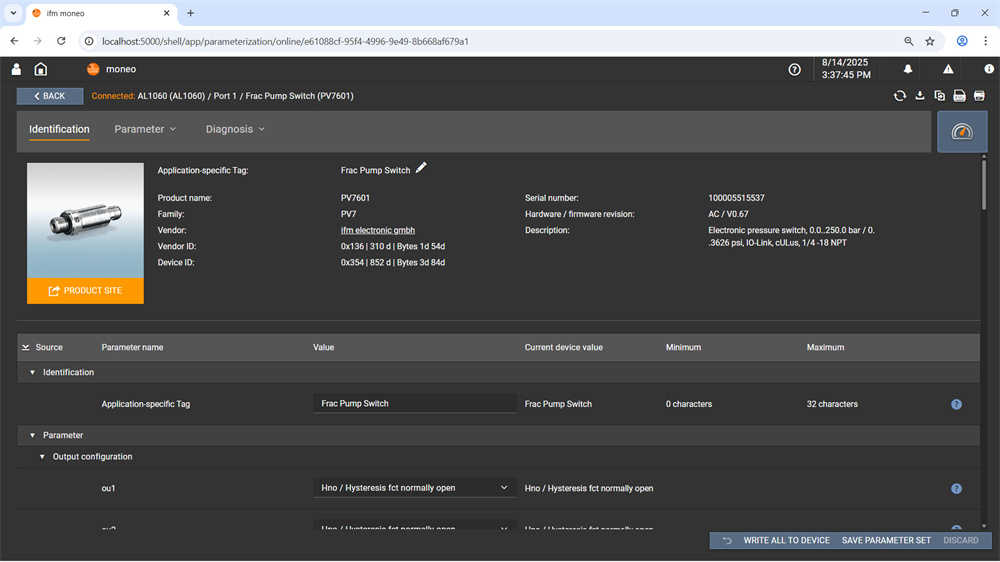Screen dimensions: 1000x562
Task: Click the Parameter name column header
Action: 132,348
